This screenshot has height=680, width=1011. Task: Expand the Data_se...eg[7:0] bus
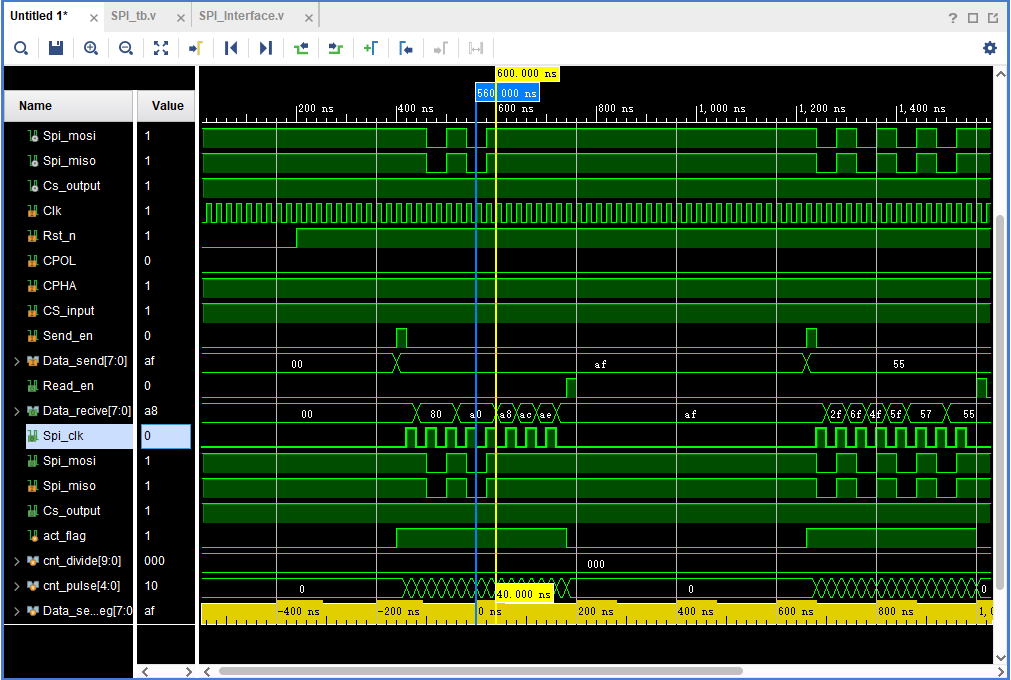coord(17,611)
